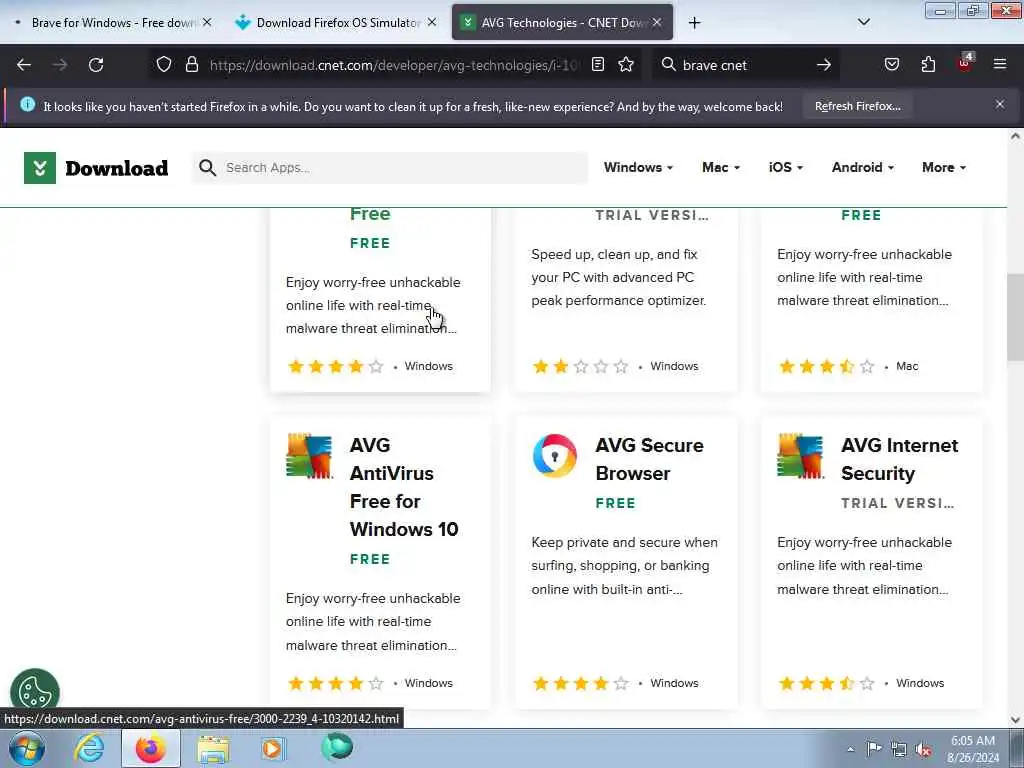Click the site security padlock icon
The height and width of the screenshot is (768, 1024).
[x=191, y=65]
